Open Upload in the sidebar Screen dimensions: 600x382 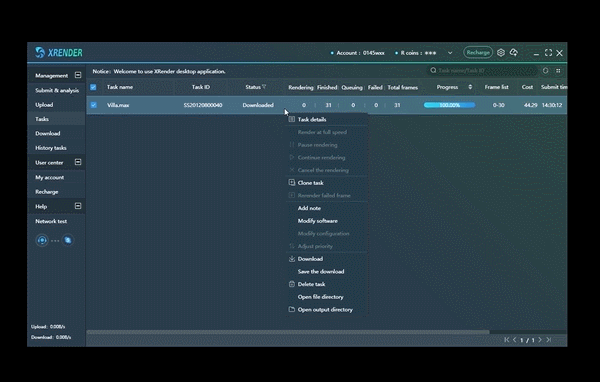(x=44, y=104)
